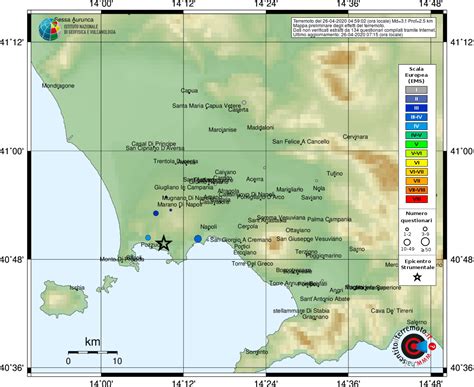Click the Gragnano label
474x387 pixels.
(315, 317)
